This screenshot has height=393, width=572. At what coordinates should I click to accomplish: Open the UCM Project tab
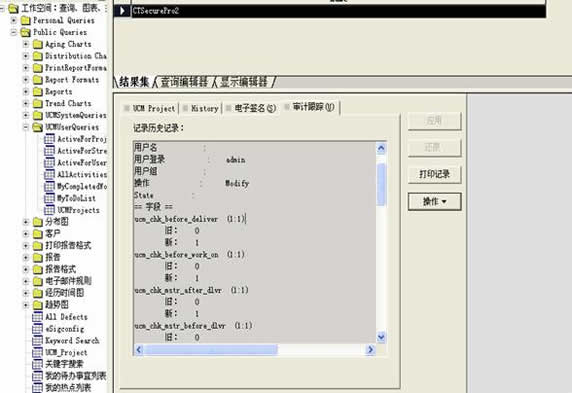150,108
